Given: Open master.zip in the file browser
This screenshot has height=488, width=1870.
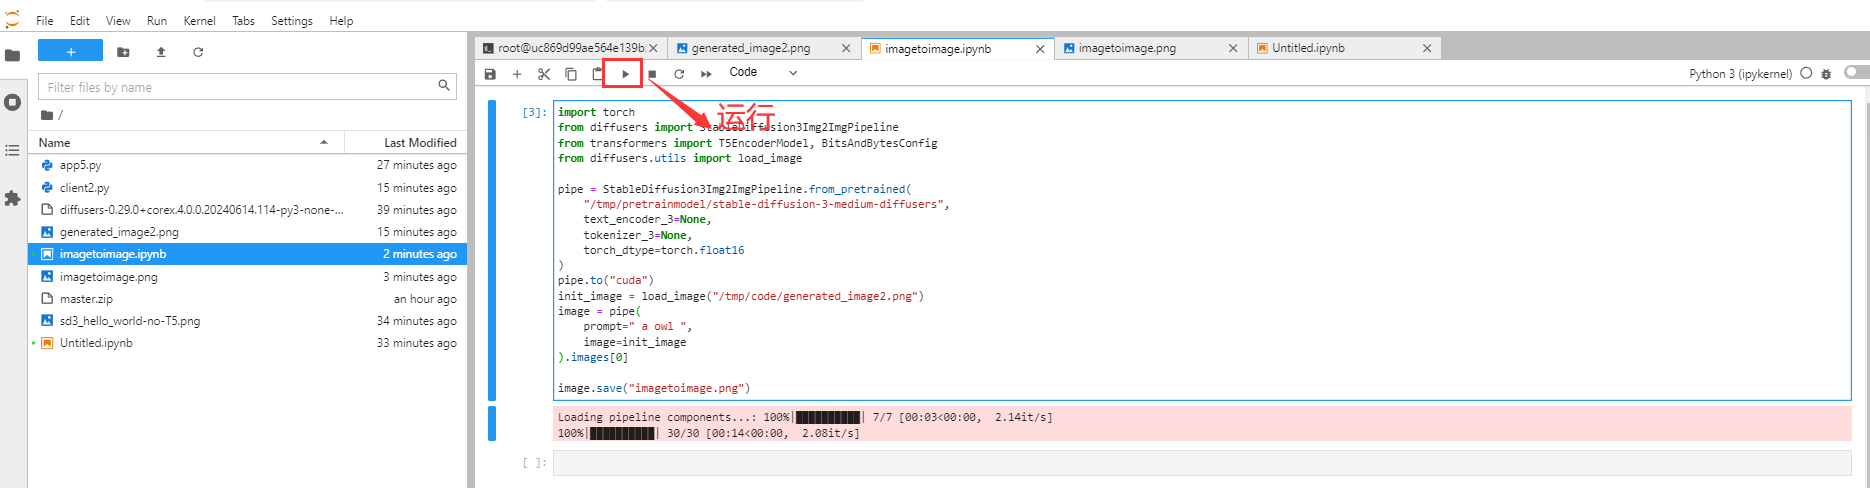Looking at the screenshot, I should click(x=86, y=299).
